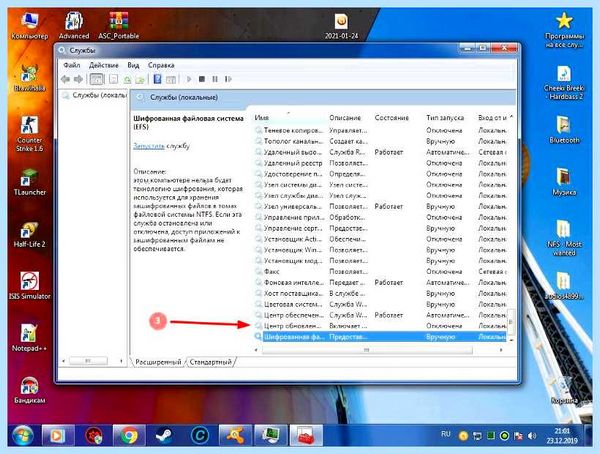Launch TLauncher from the desktop
This screenshot has height=454, width=600.
tap(29, 182)
